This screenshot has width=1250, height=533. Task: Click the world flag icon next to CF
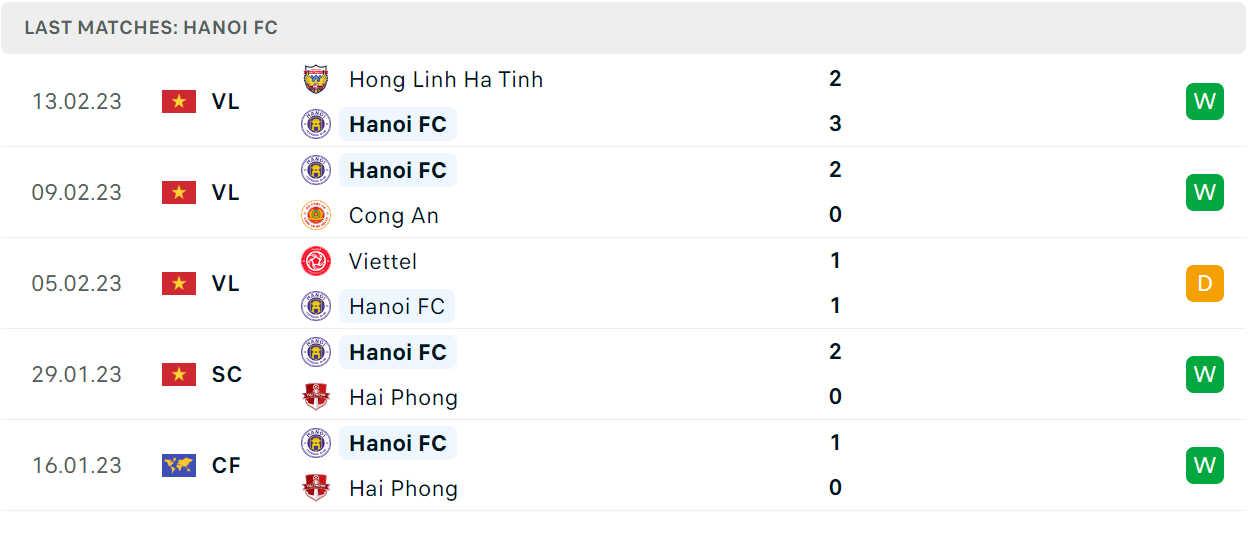[x=179, y=465]
